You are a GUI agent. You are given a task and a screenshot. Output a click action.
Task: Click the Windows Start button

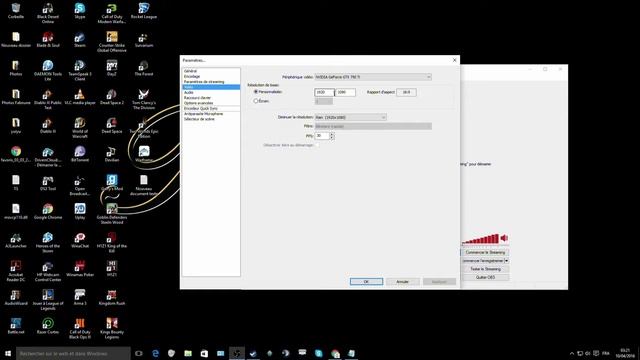point(8,353)
